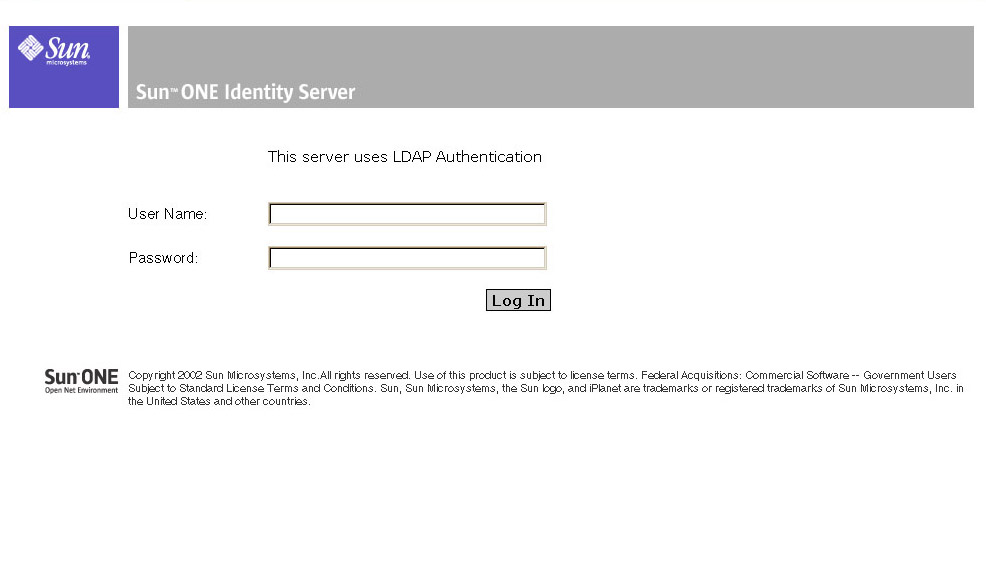Screen dimensions: 986x564
Task: Submit with the Log In button
Action: [518, 300]
